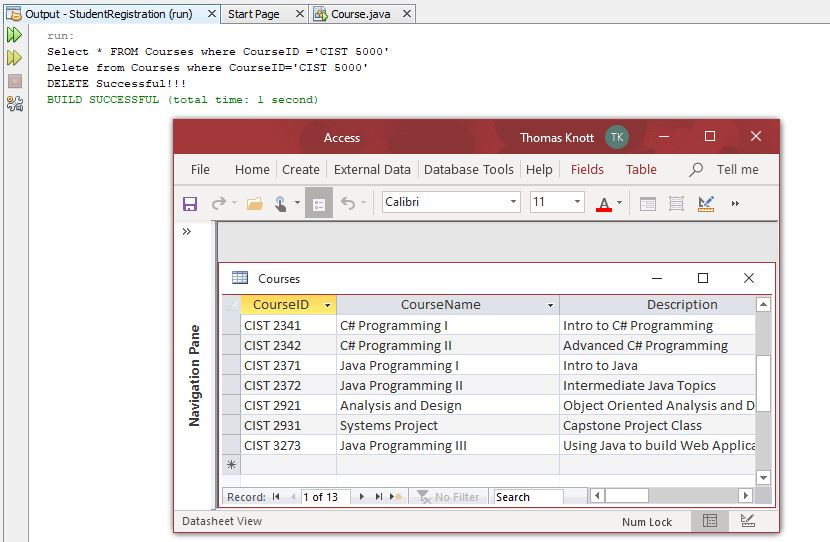Viewport: 830px width, 542px height.
Task: Open the Redo dropdown arrow
Action: coord(234,202)
